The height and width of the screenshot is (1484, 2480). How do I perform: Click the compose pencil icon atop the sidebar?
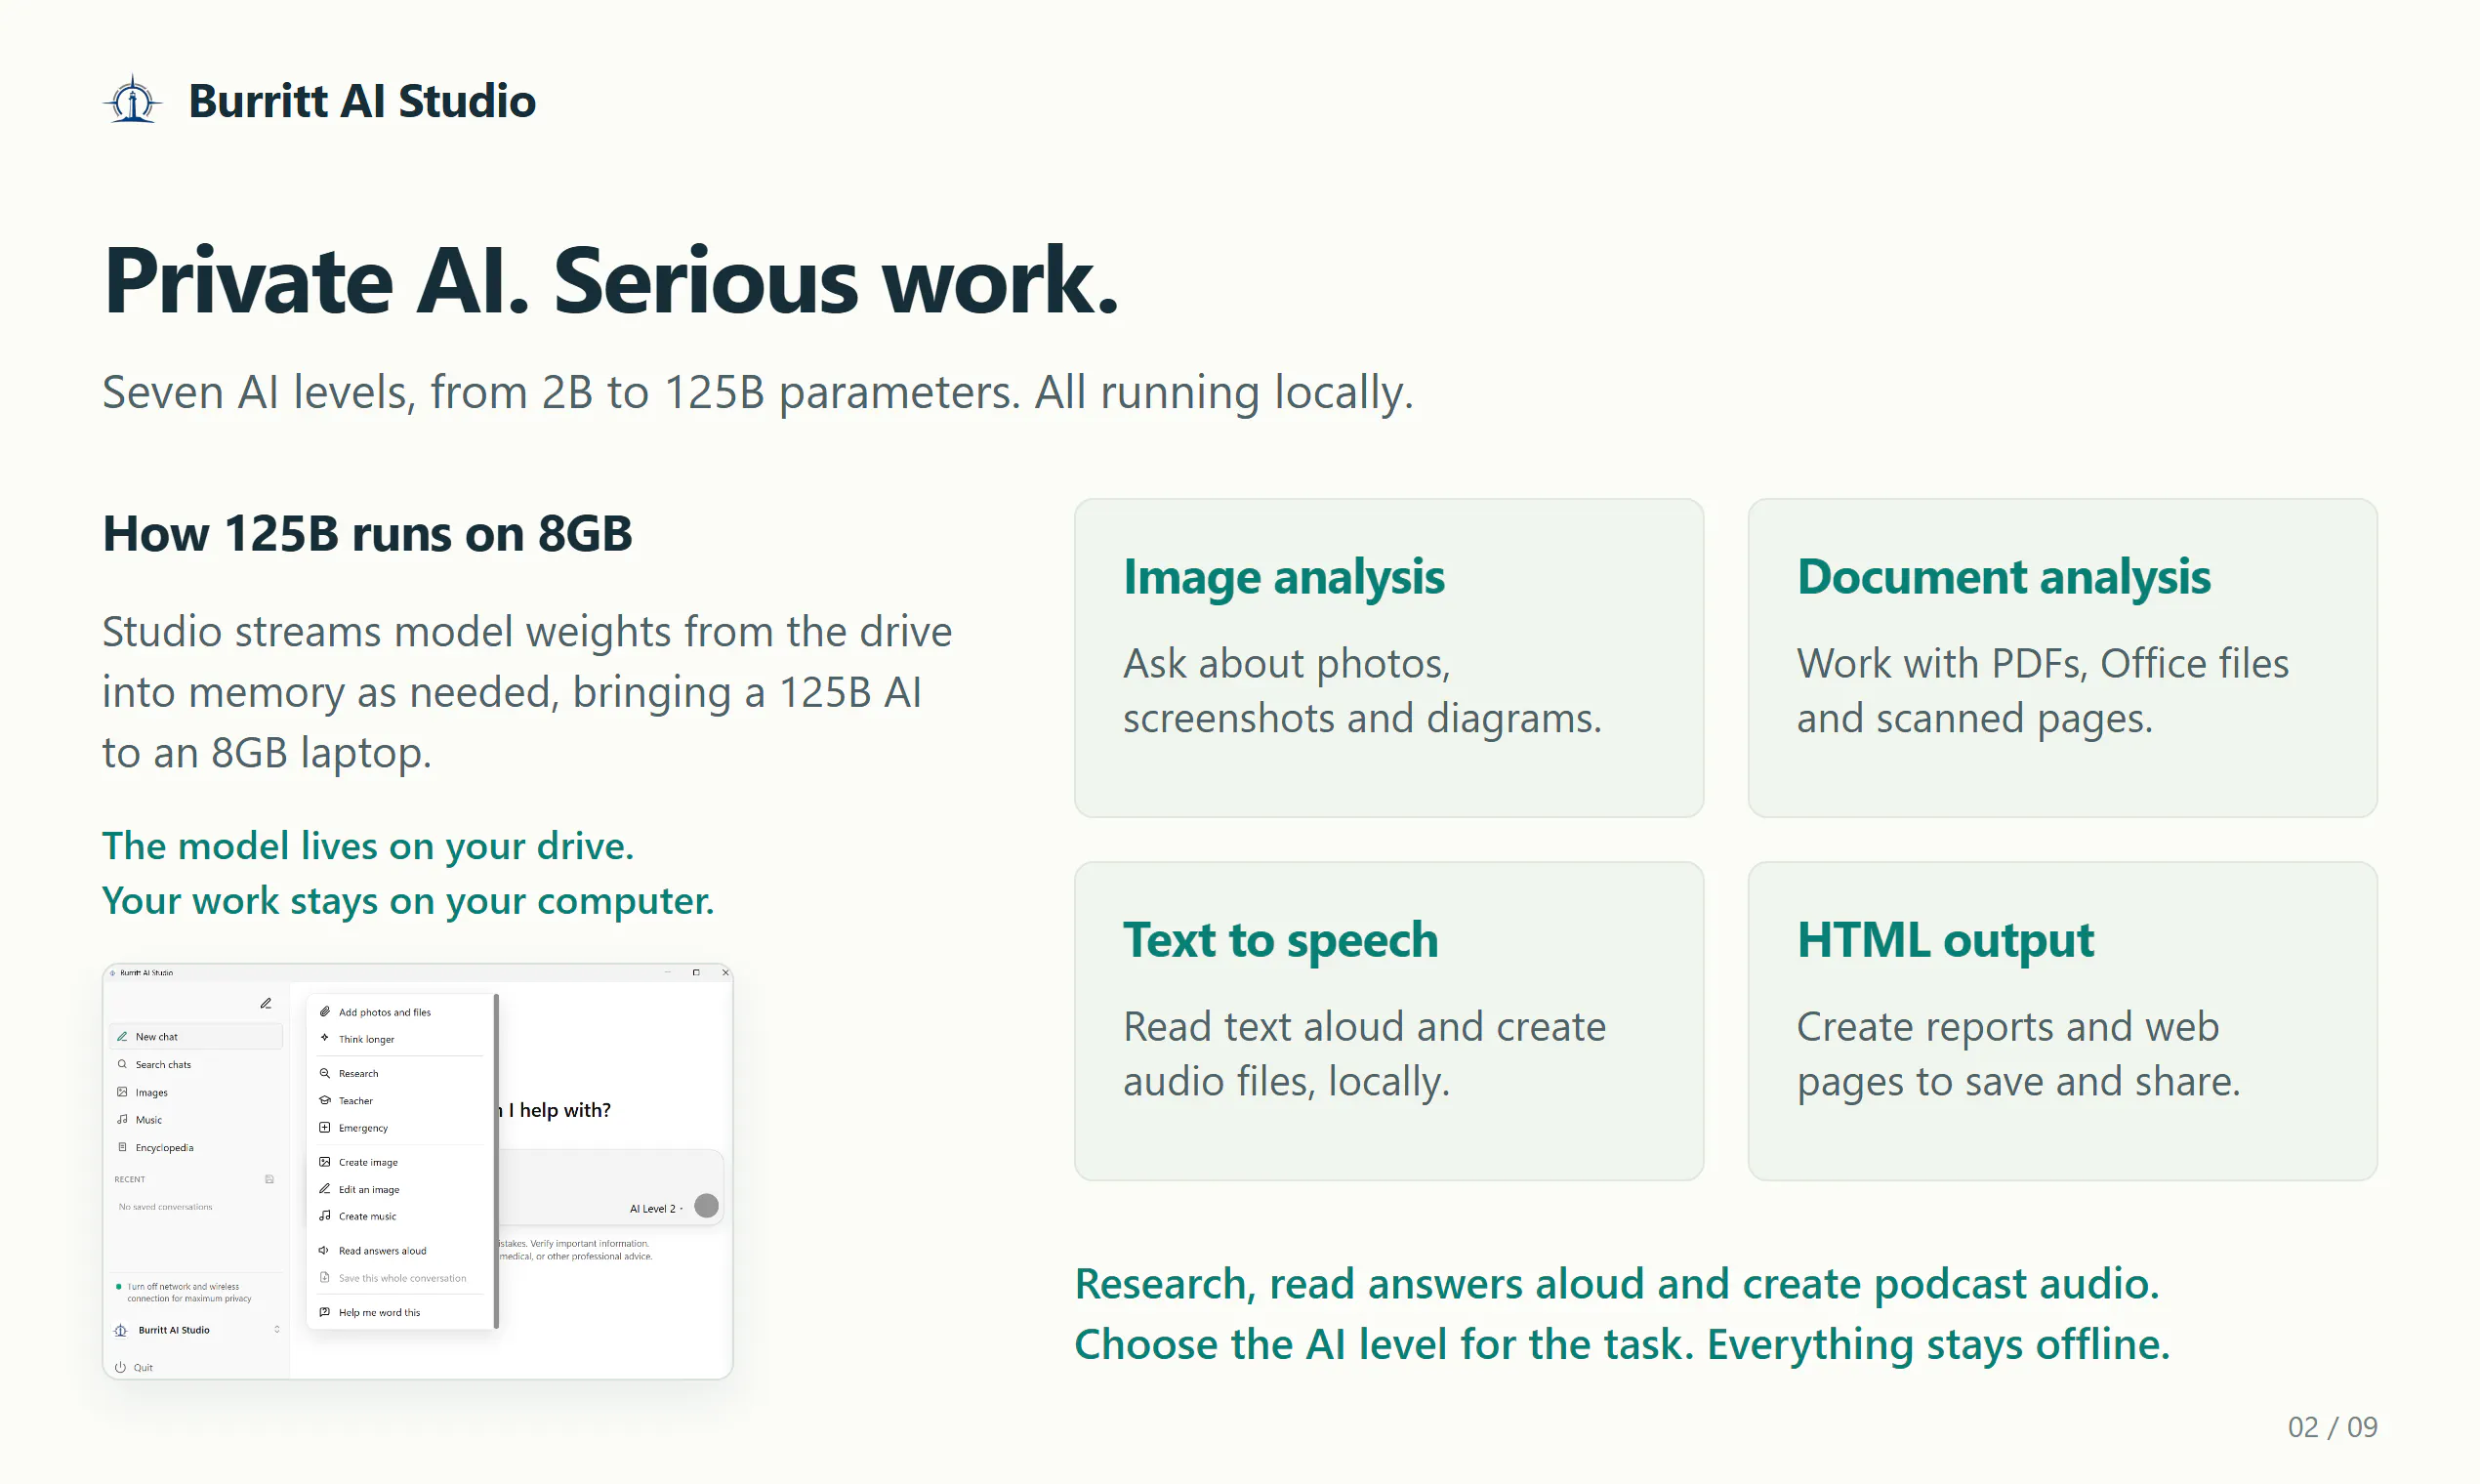coord(266,1003)
